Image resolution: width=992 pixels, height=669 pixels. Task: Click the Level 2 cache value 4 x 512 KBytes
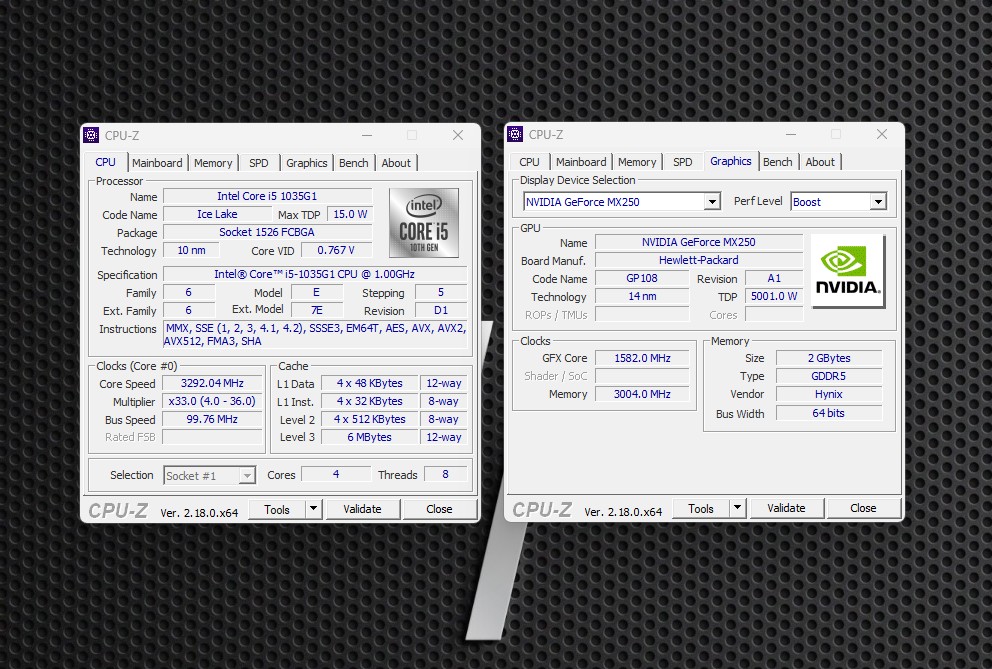click(369, 419)
